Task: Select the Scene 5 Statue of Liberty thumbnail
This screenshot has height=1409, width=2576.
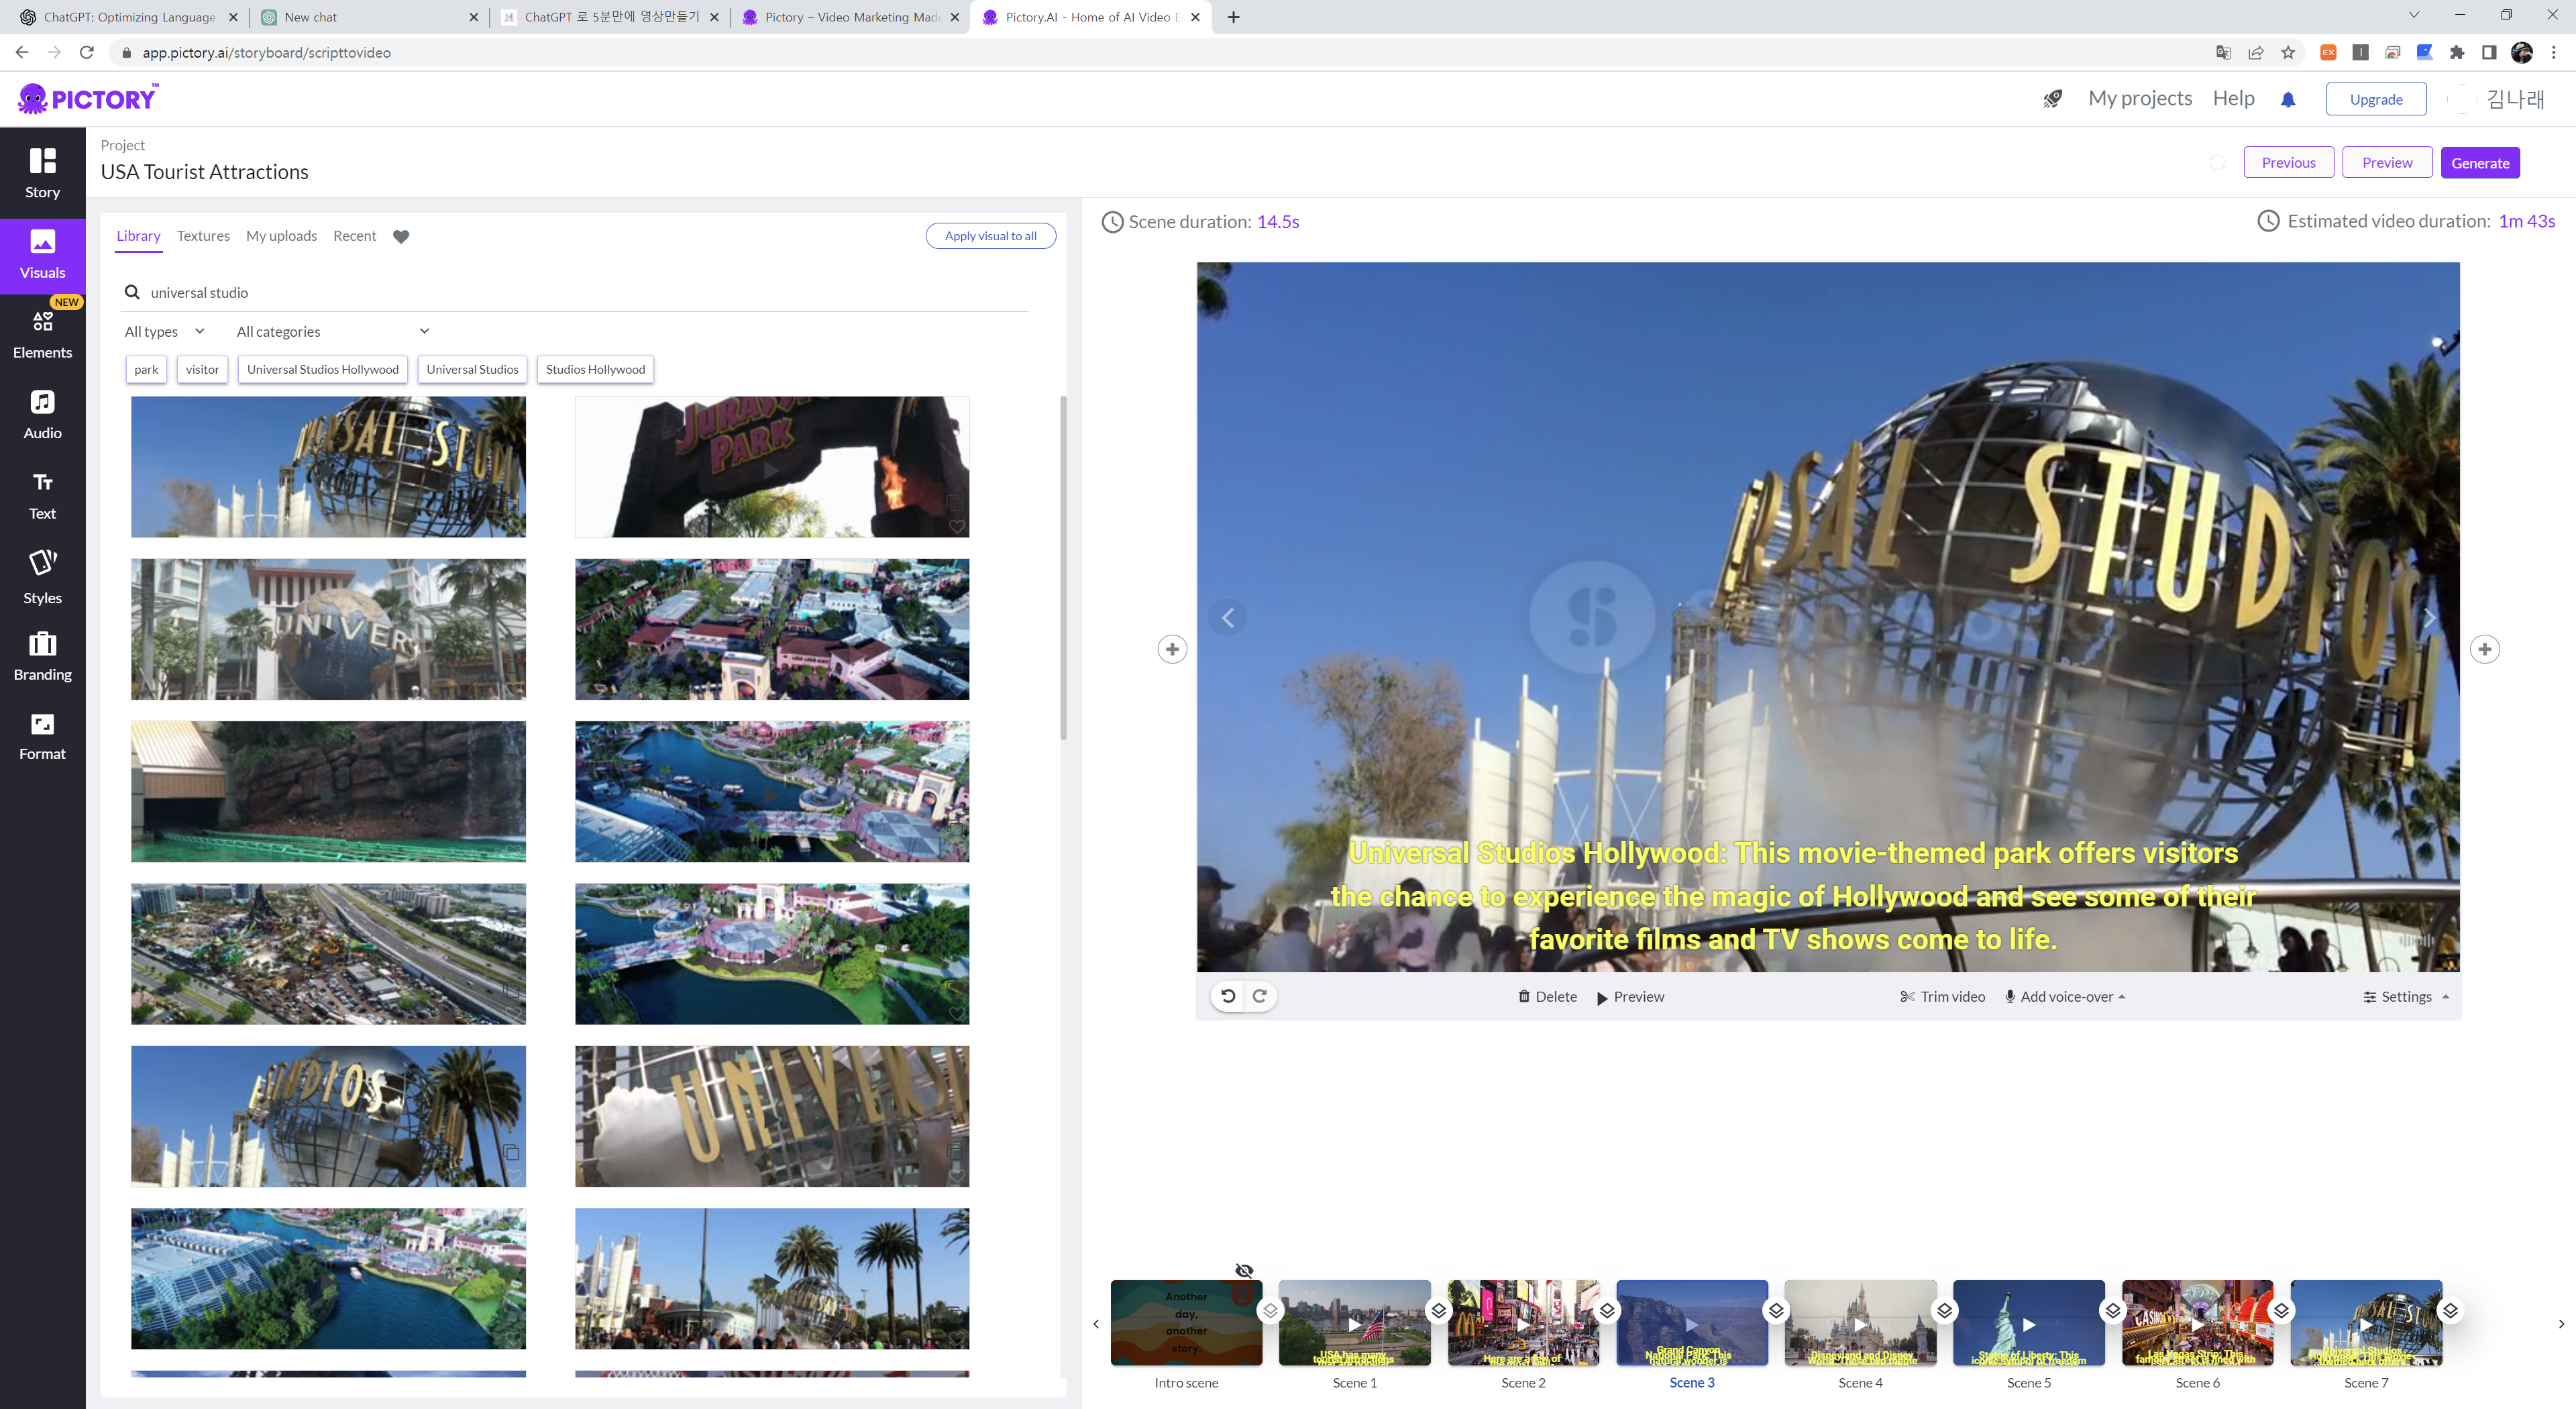Action: pyautogui.click(x=2028, y=1323)
